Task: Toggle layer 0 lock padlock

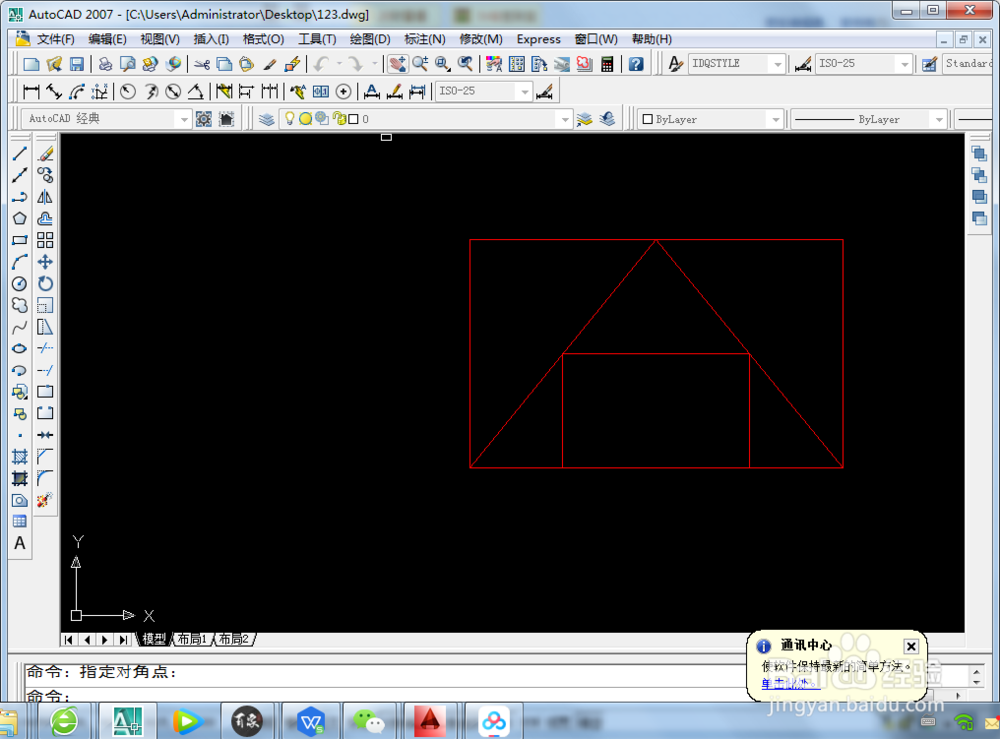Action: pos(340,119)
